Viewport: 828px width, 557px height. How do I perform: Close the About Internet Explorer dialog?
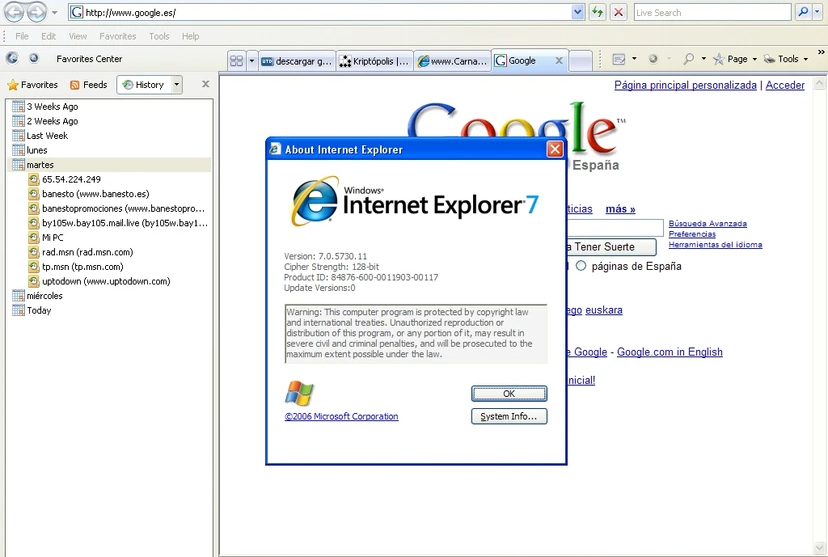555,149
